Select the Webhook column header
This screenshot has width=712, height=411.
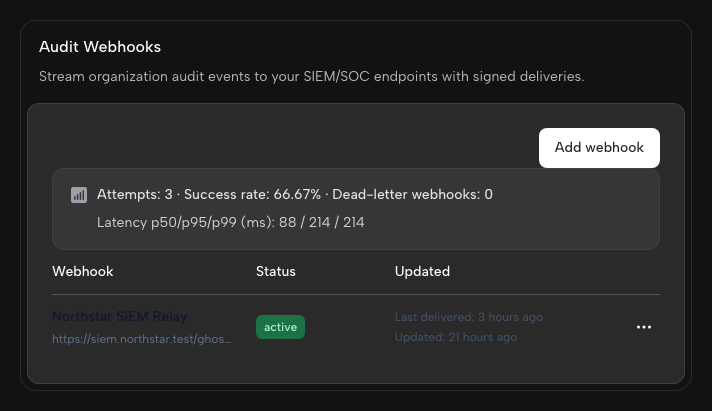[83, 272]
